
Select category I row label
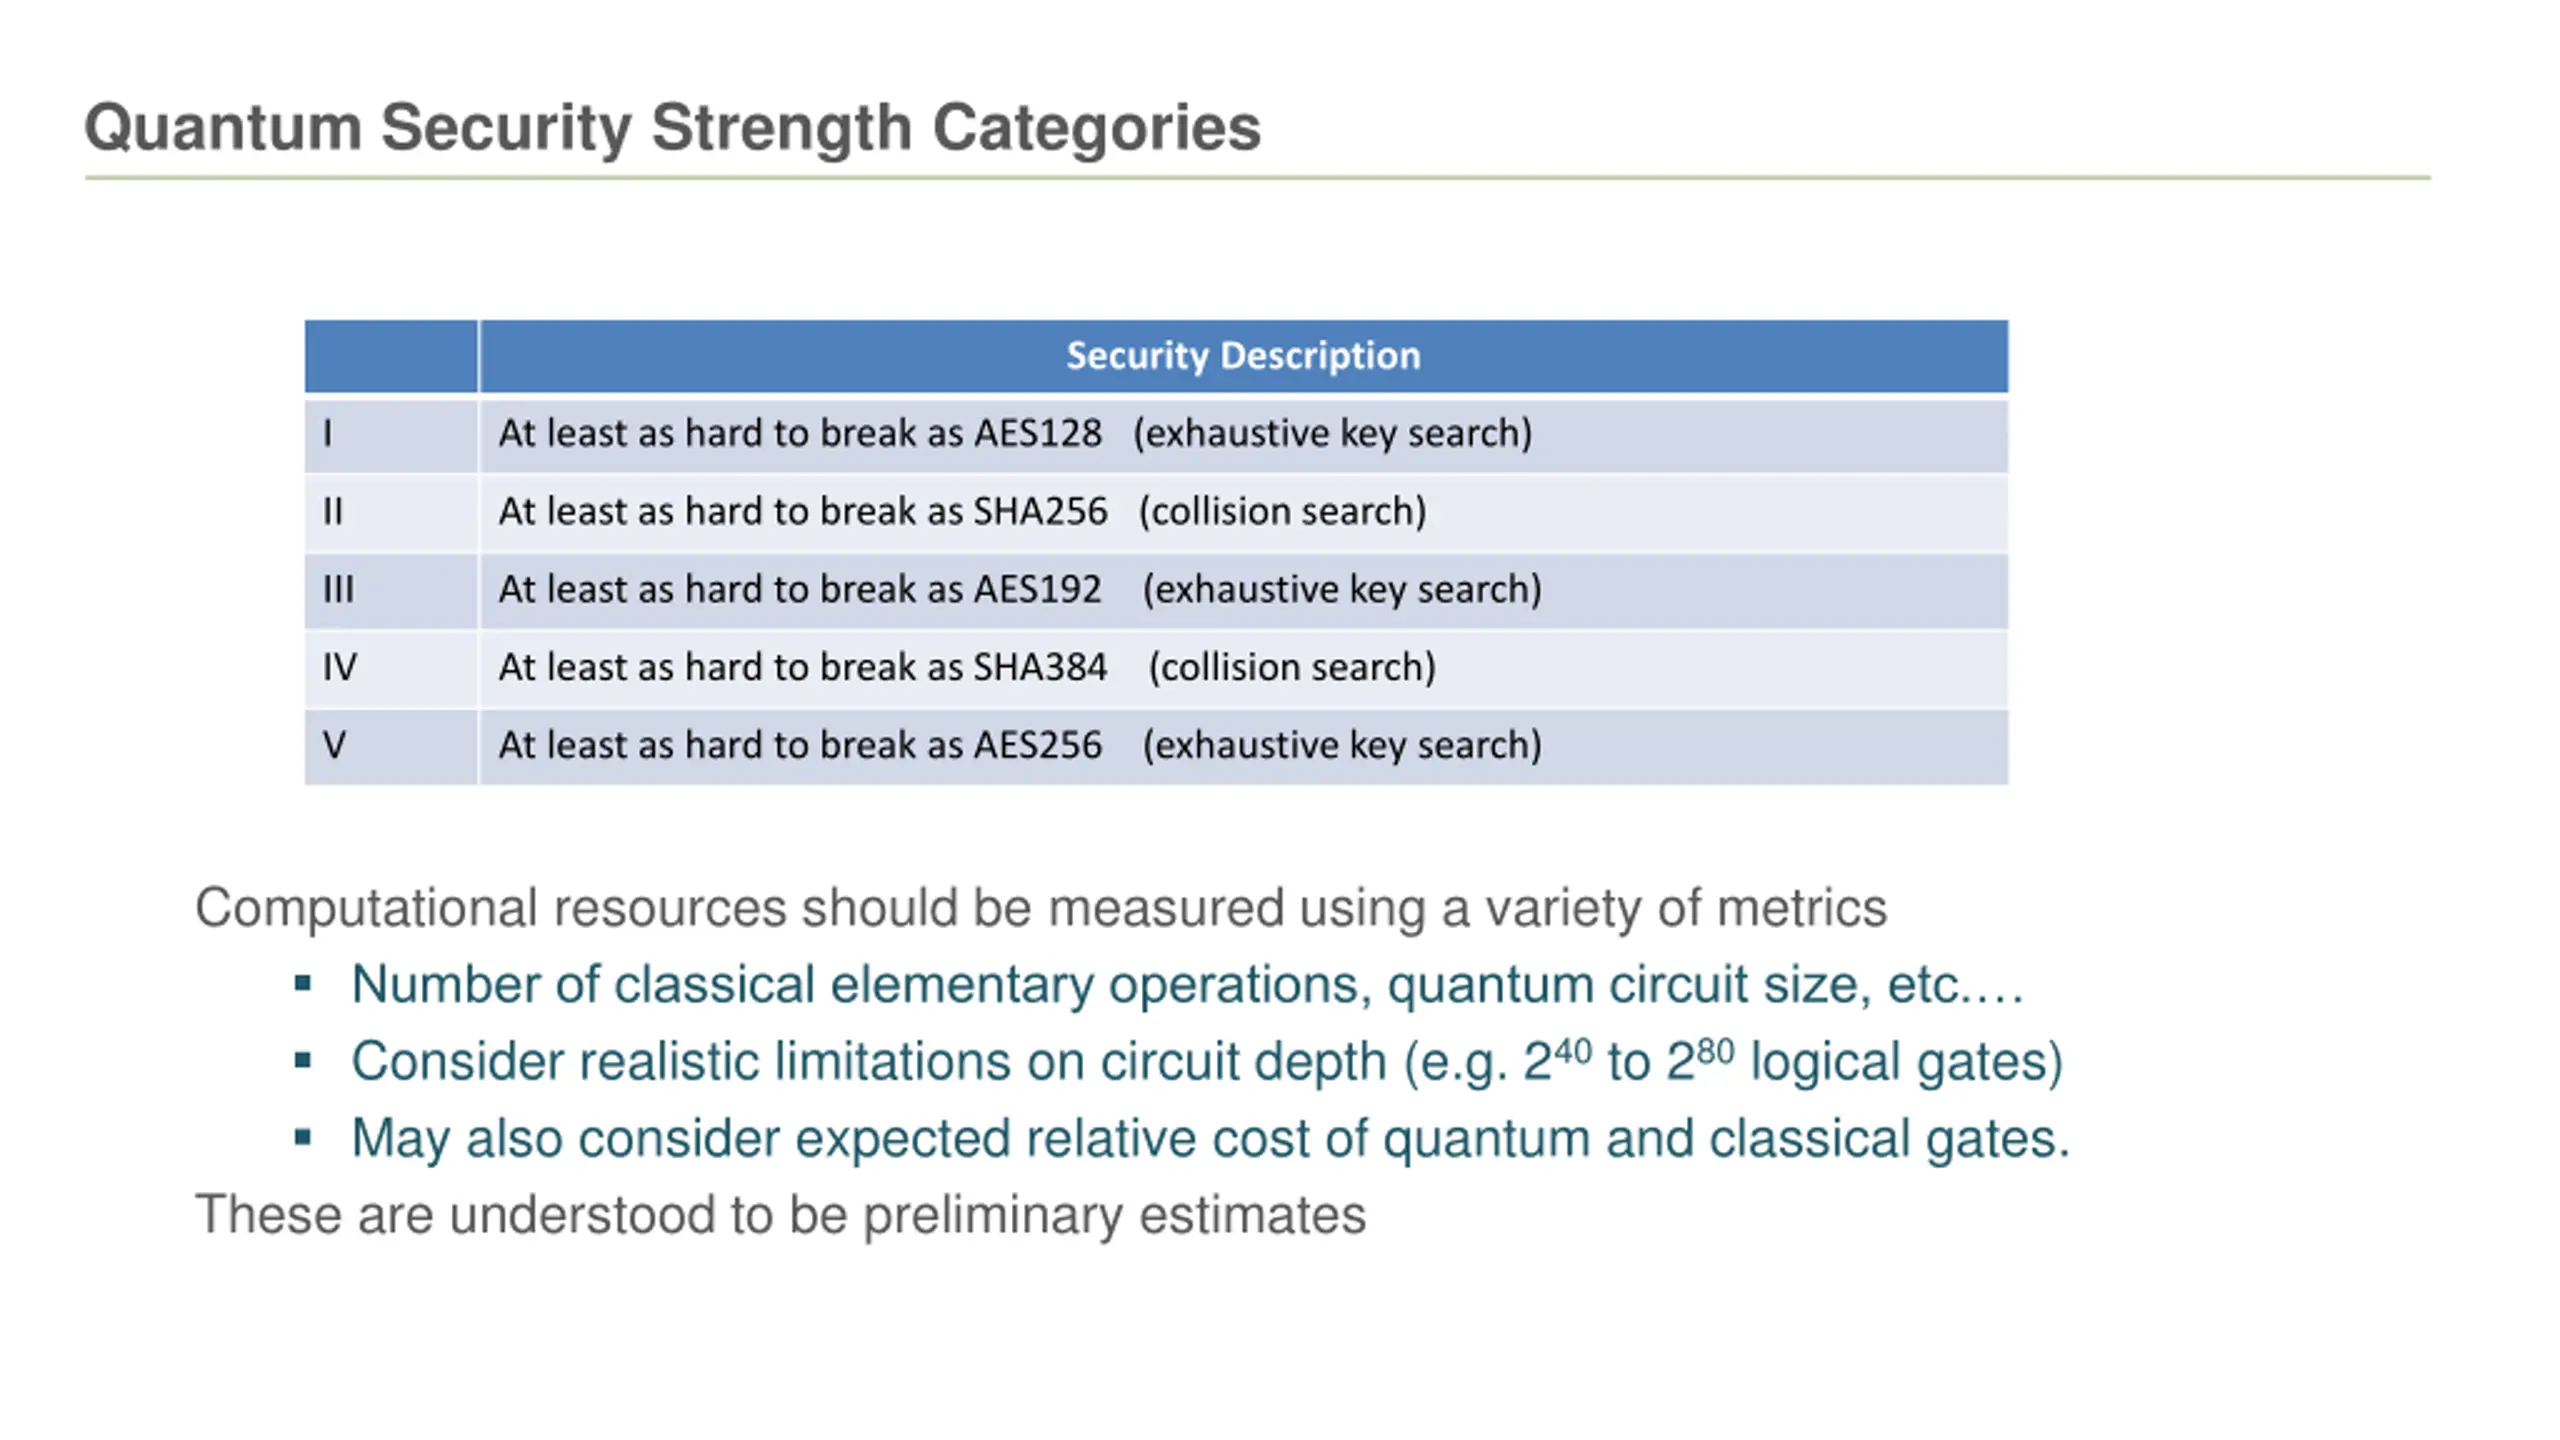pos(391,435)
